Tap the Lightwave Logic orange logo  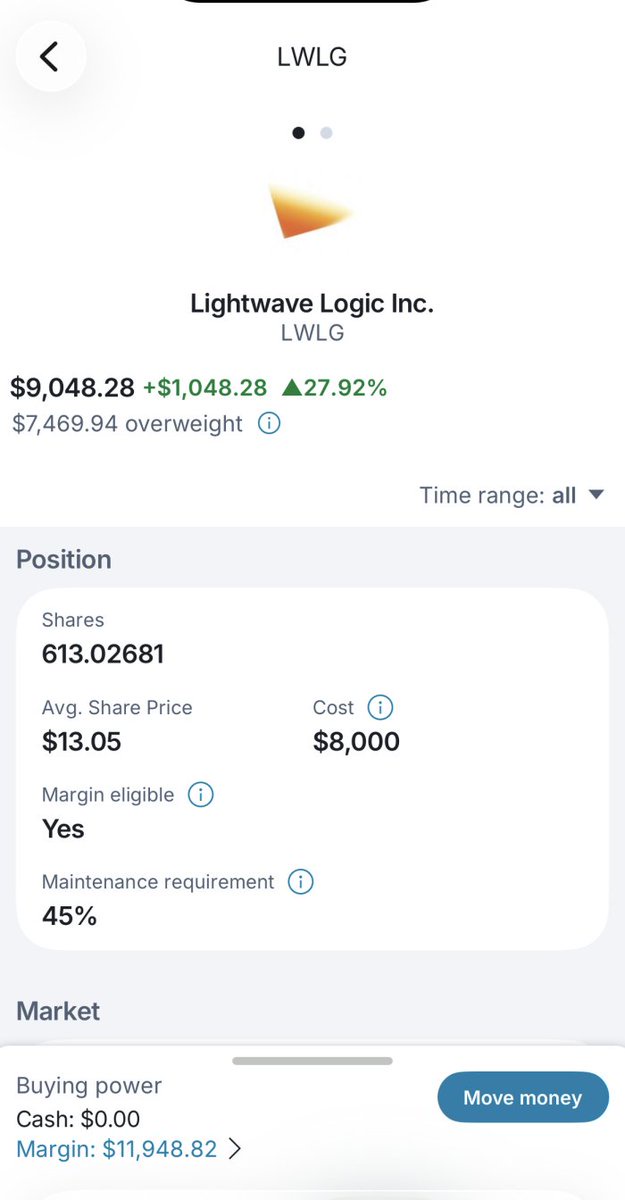[x=310, y=211]
